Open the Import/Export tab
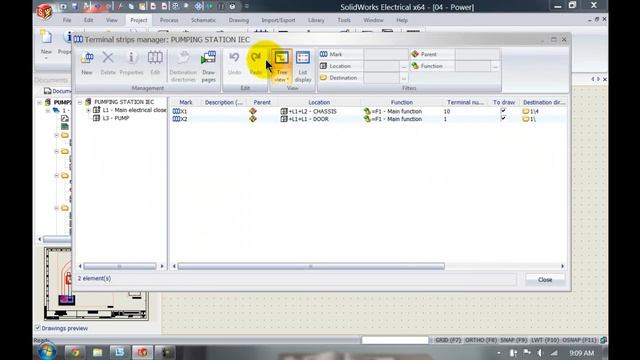The height and width of the screenshot is (360, 640). pos(278,20)
